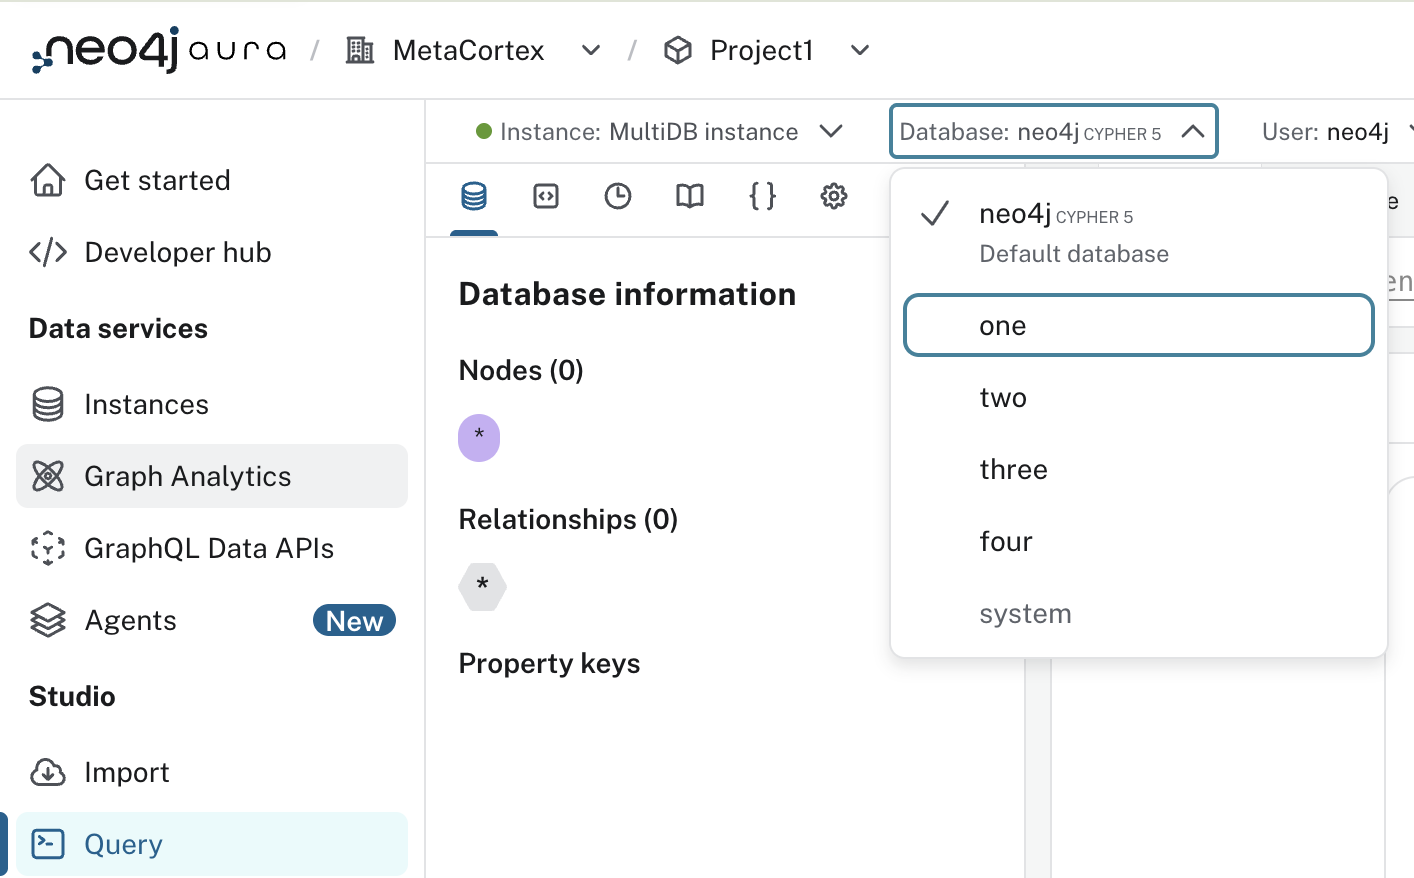This screenshot has width=1414, height=878.
Task: Collapse the Database: neo4j dropdown
Action: tap(1054, 131)
